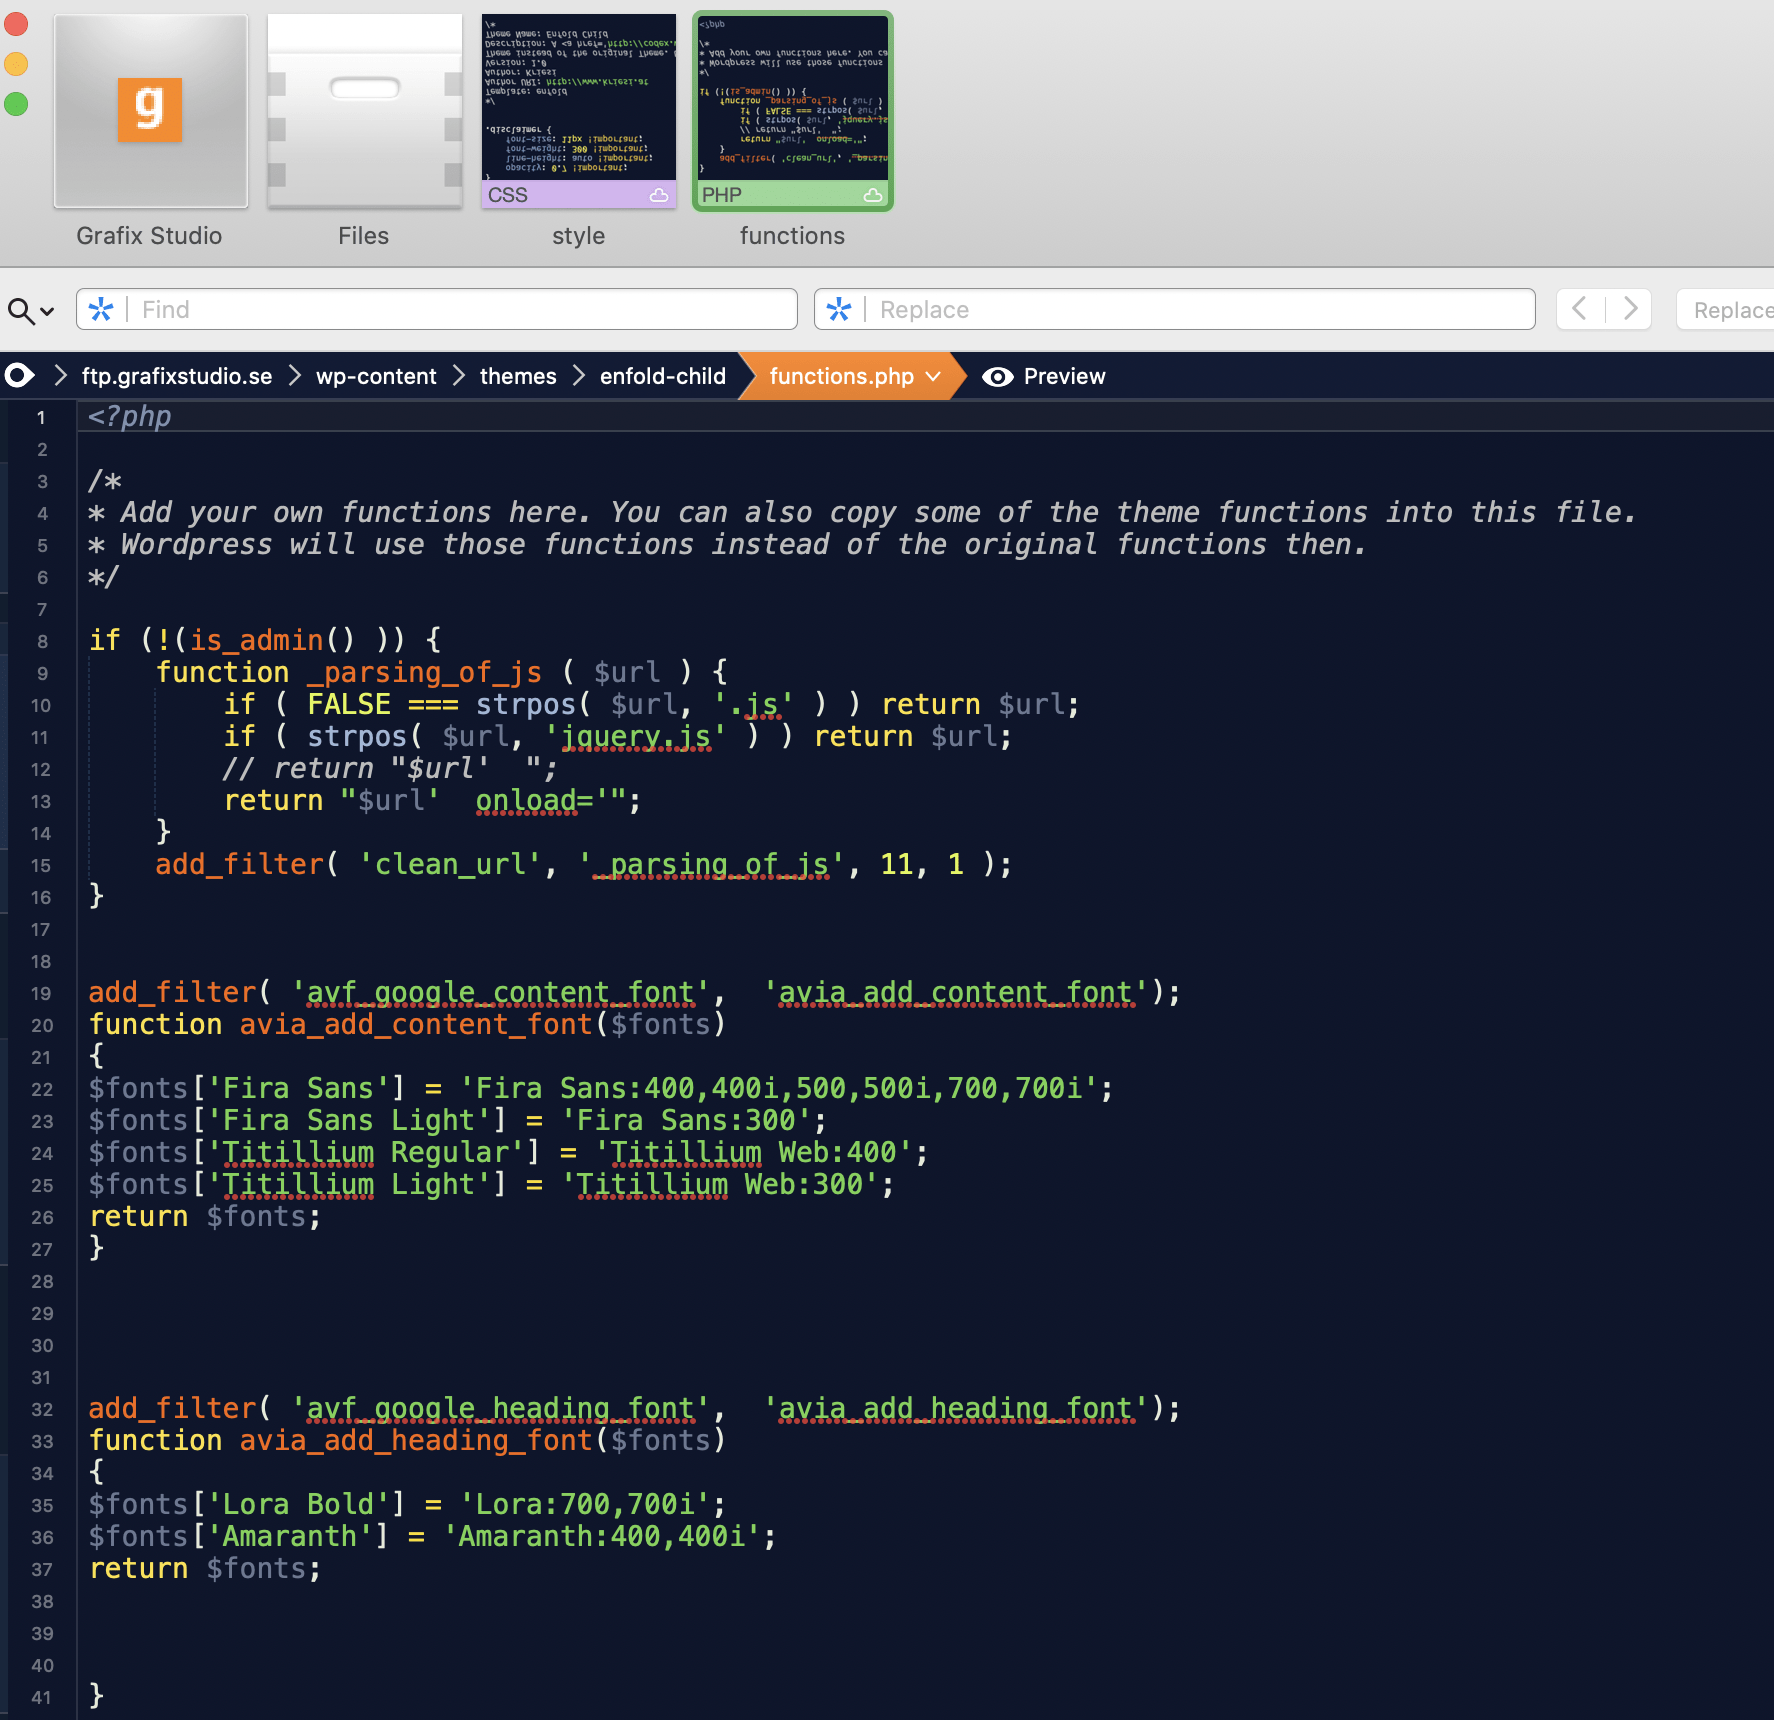Go to next search match arrow
This screenshot has height=1720, width=1774.
(x=1629, y=308)
